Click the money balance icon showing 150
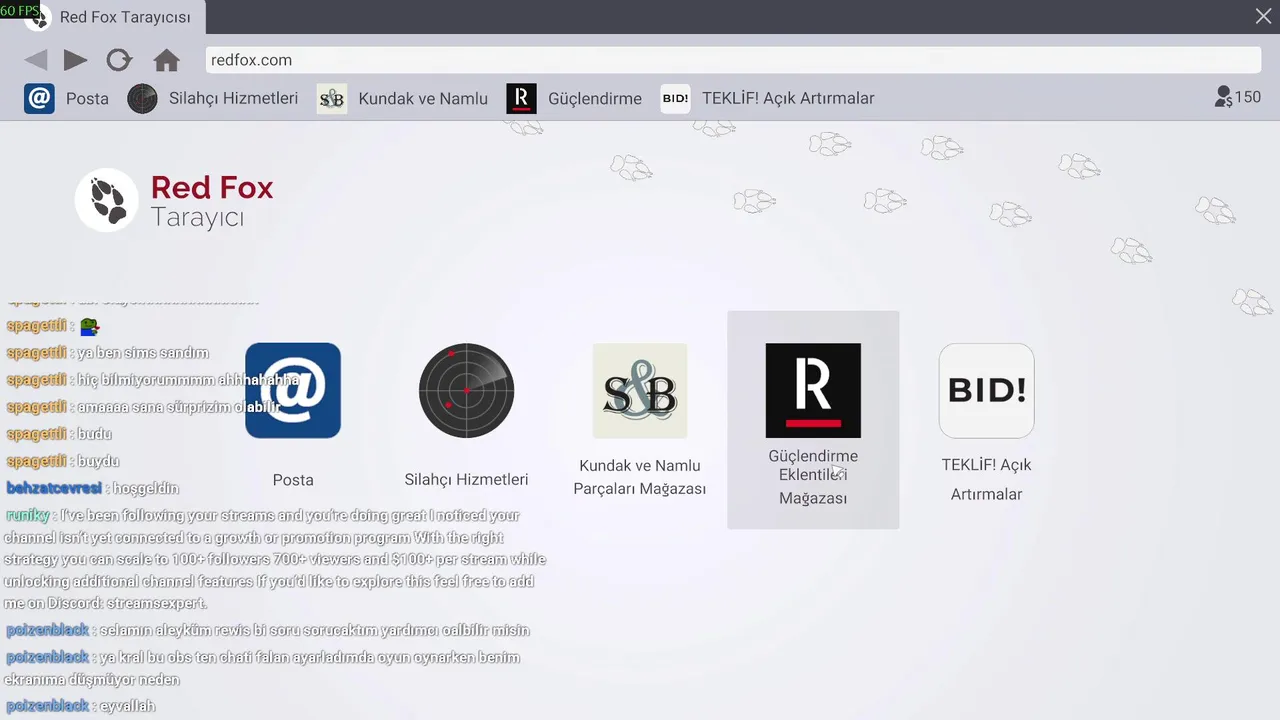The height and width of the screenshot is (720, 1280). tap(1223, 97)
